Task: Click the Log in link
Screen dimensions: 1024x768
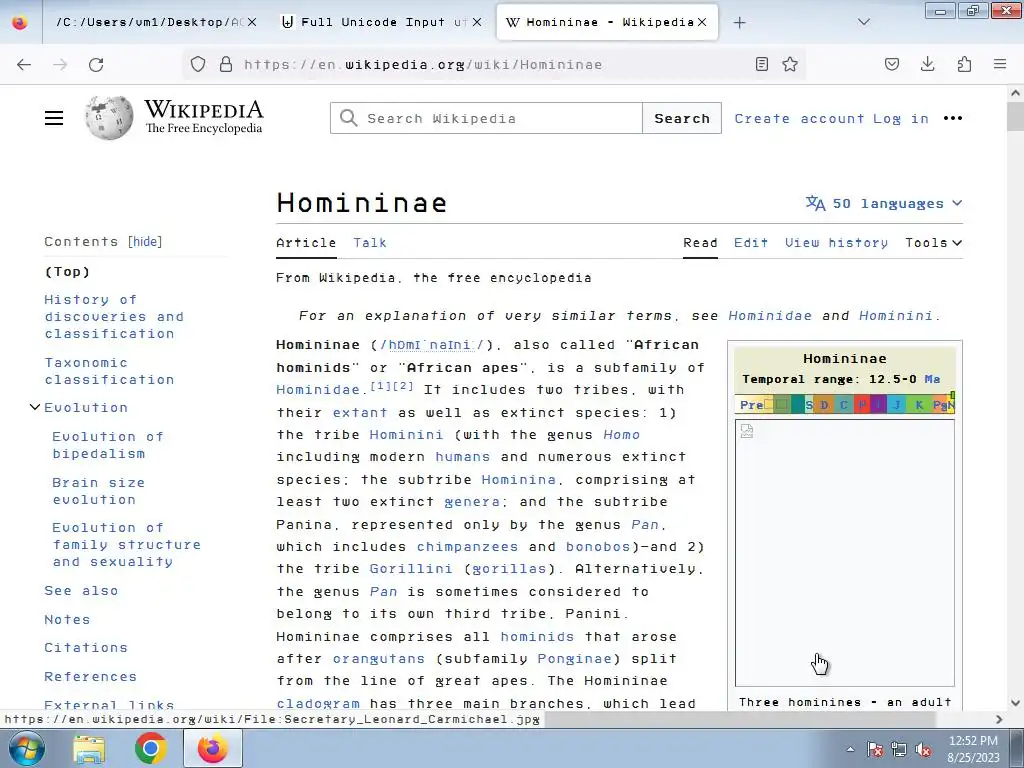Action: (x=901, y=118)
